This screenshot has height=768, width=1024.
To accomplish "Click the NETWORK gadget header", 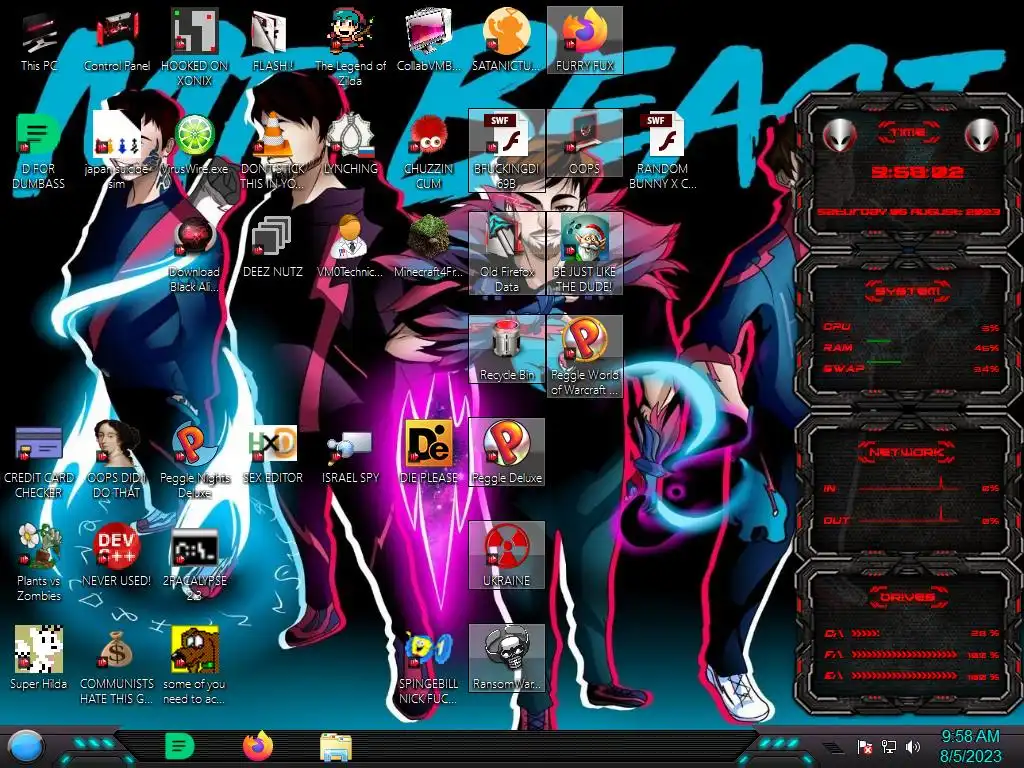I will click(908, 452).
